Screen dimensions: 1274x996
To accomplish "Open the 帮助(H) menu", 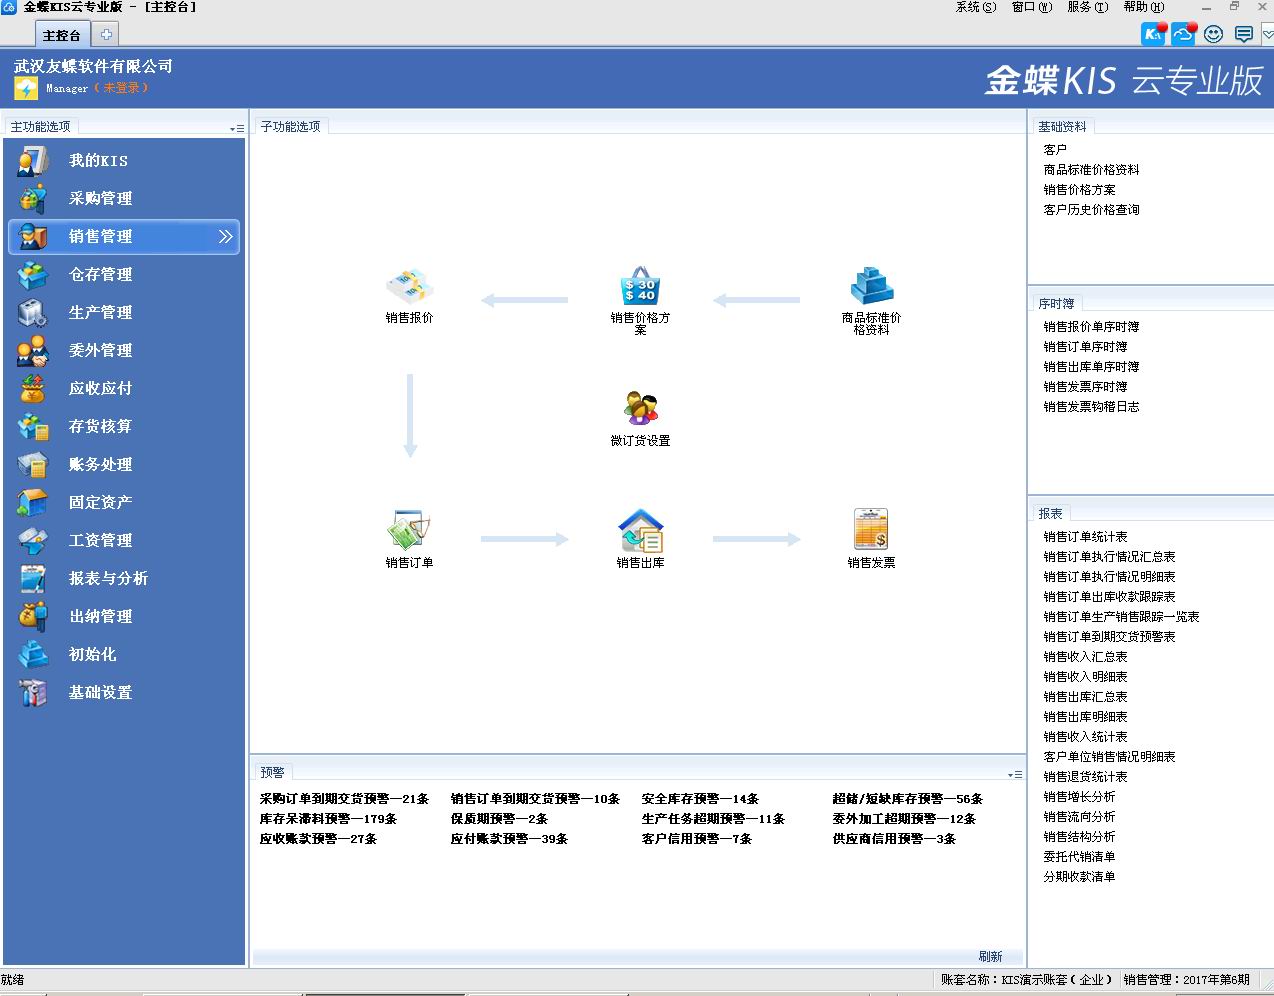I will tap(1144, 7).
